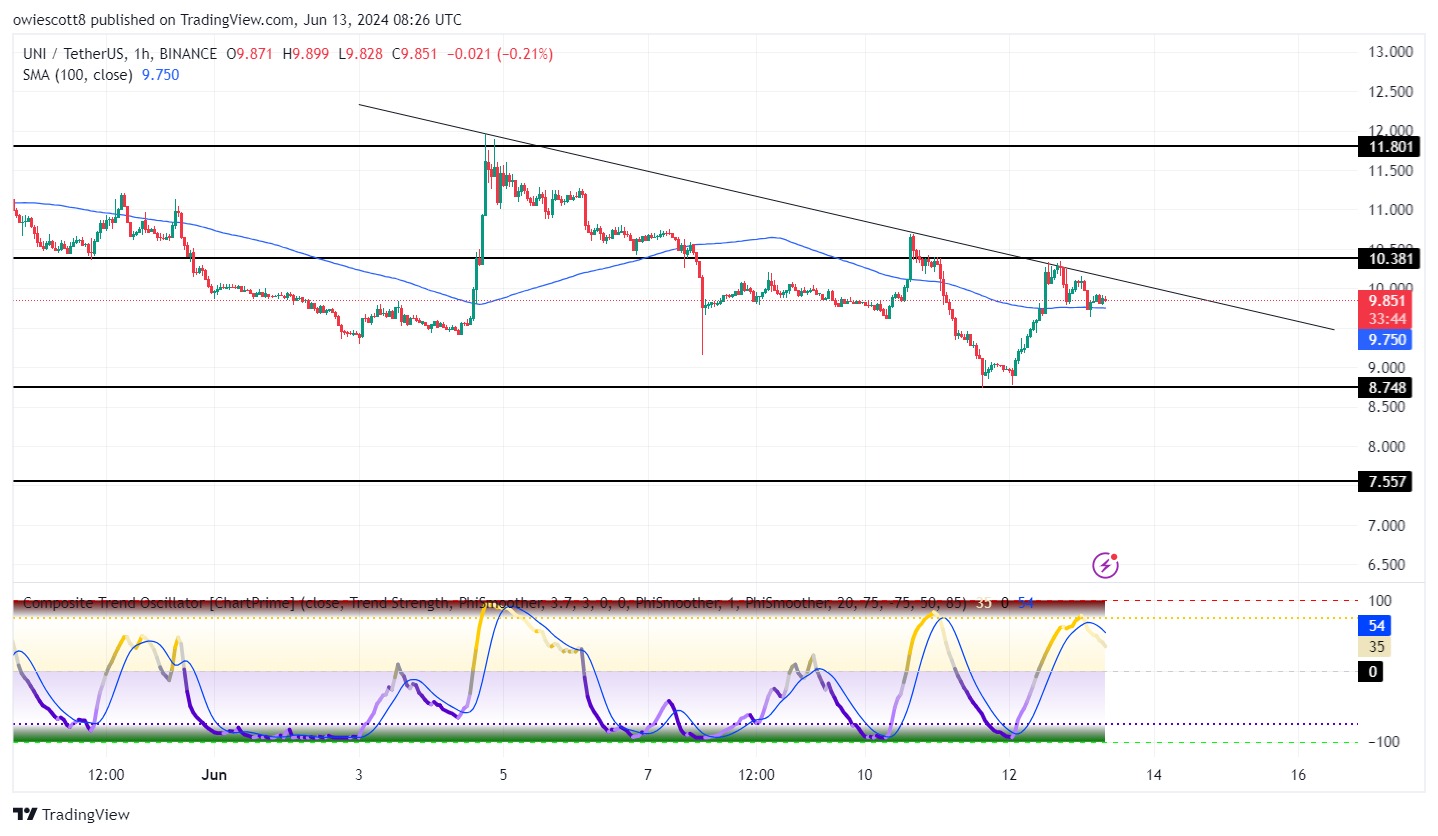The image size is (1438, 836).
Task: Click the Composite Trend Oscillator legend text
Action: 495,603
